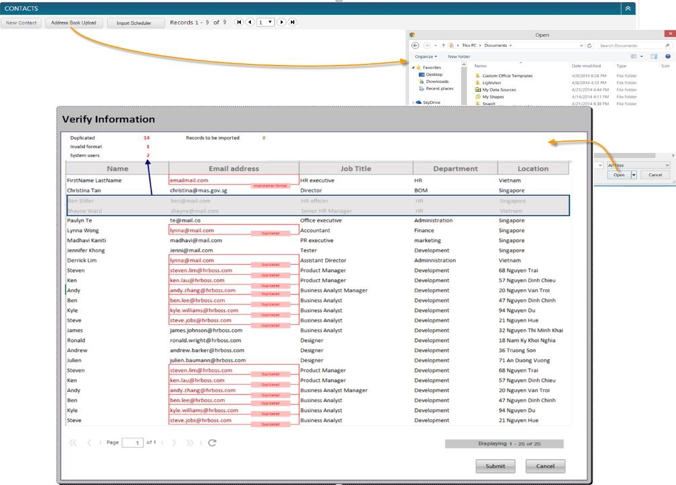676x485 pixels.
Task: Collapse the Favorites tree node
Action: [x=413, y=68]
